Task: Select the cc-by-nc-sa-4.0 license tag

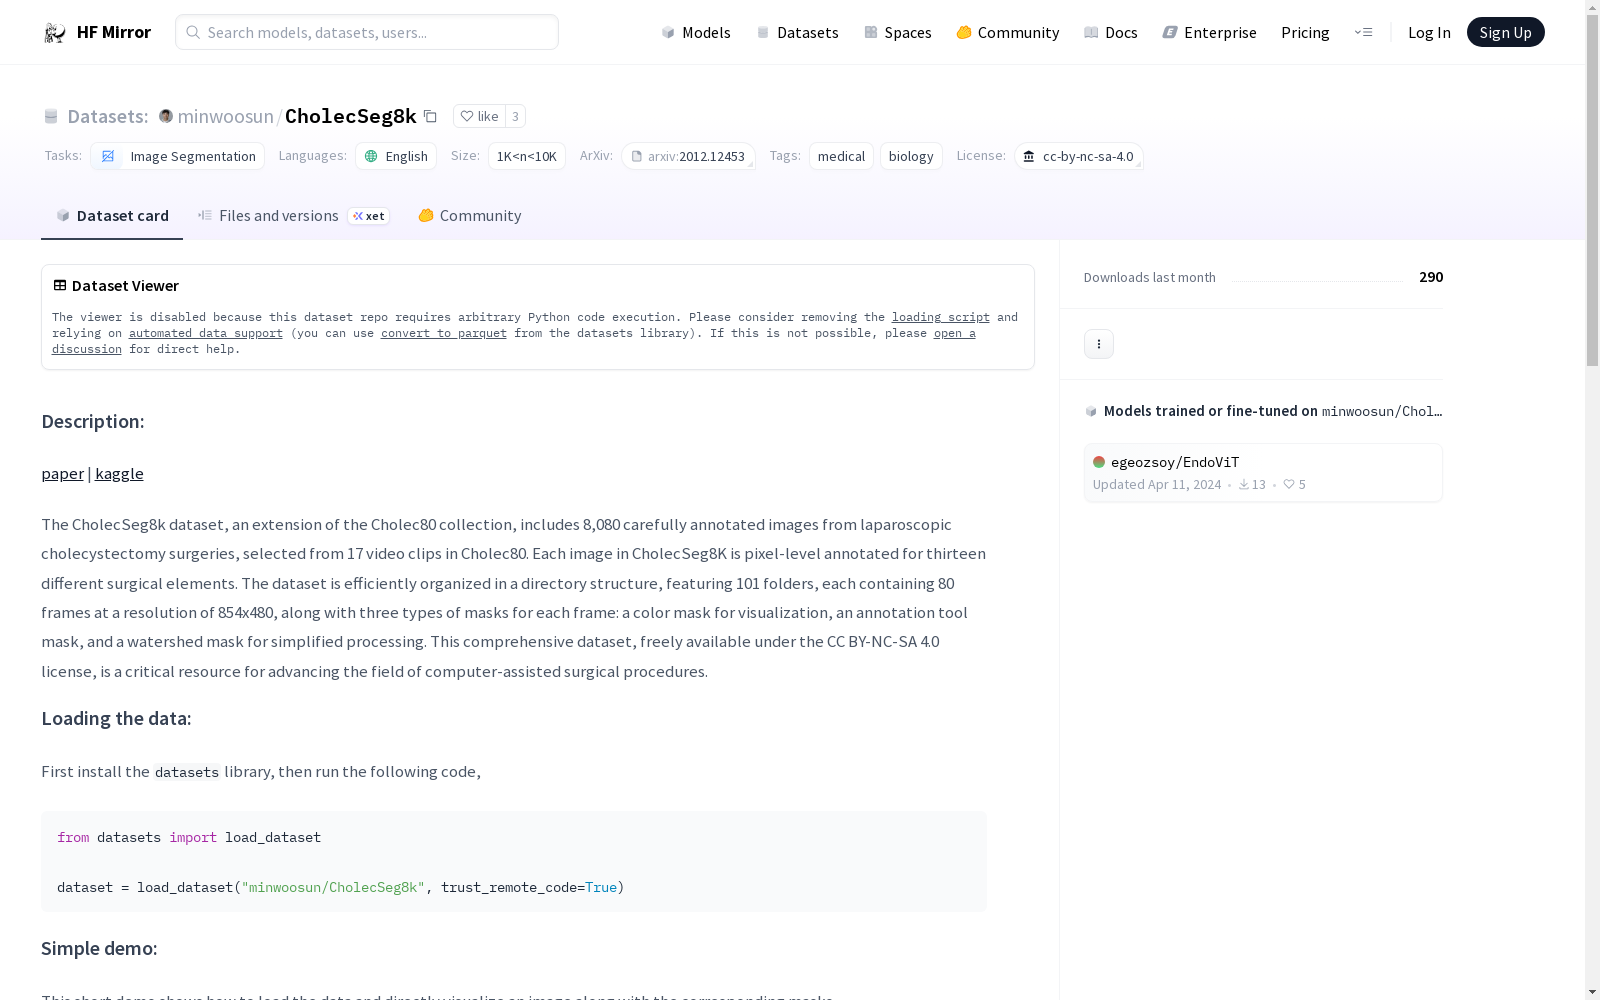Action: coord(1079,156)
